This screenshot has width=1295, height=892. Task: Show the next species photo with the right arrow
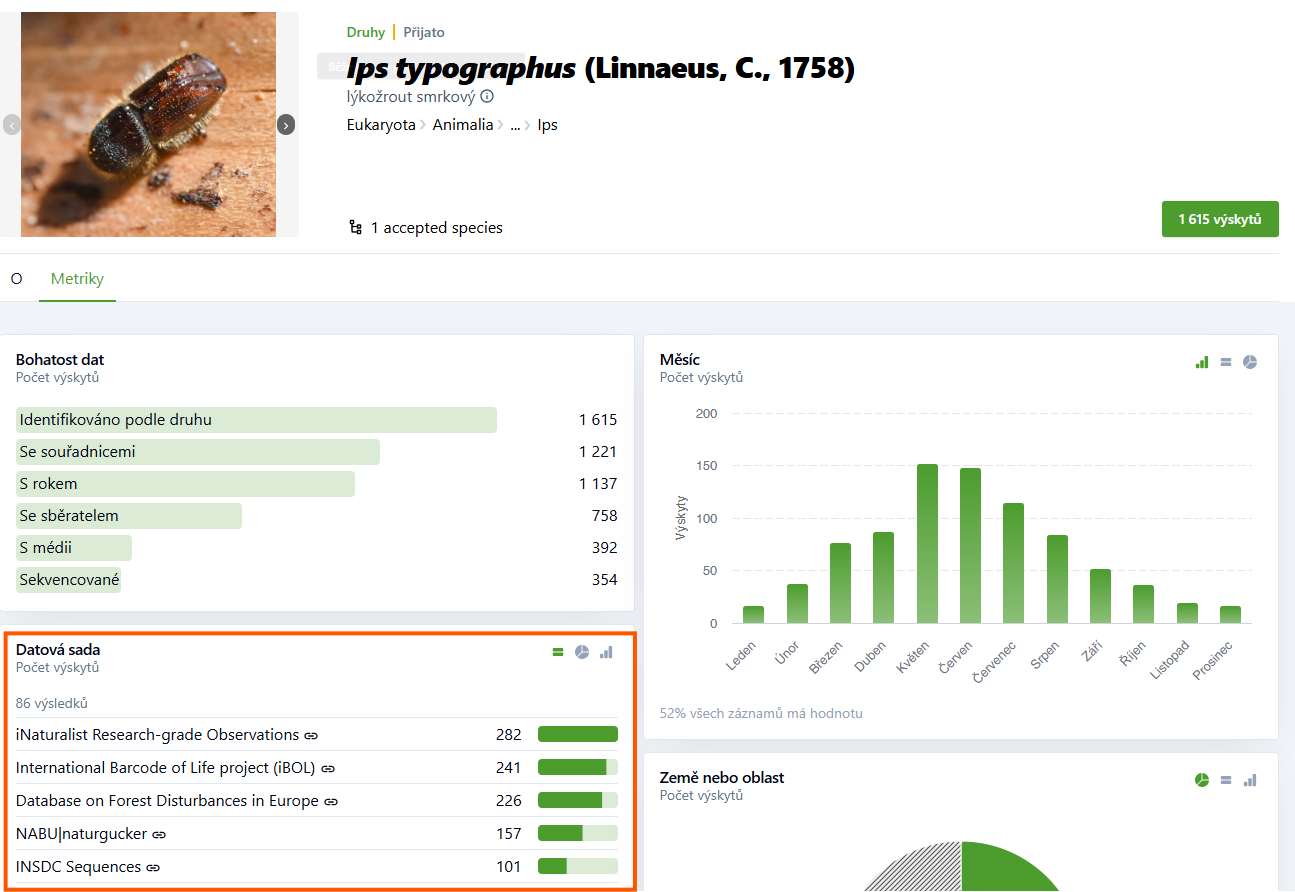[x=286, y=125]
